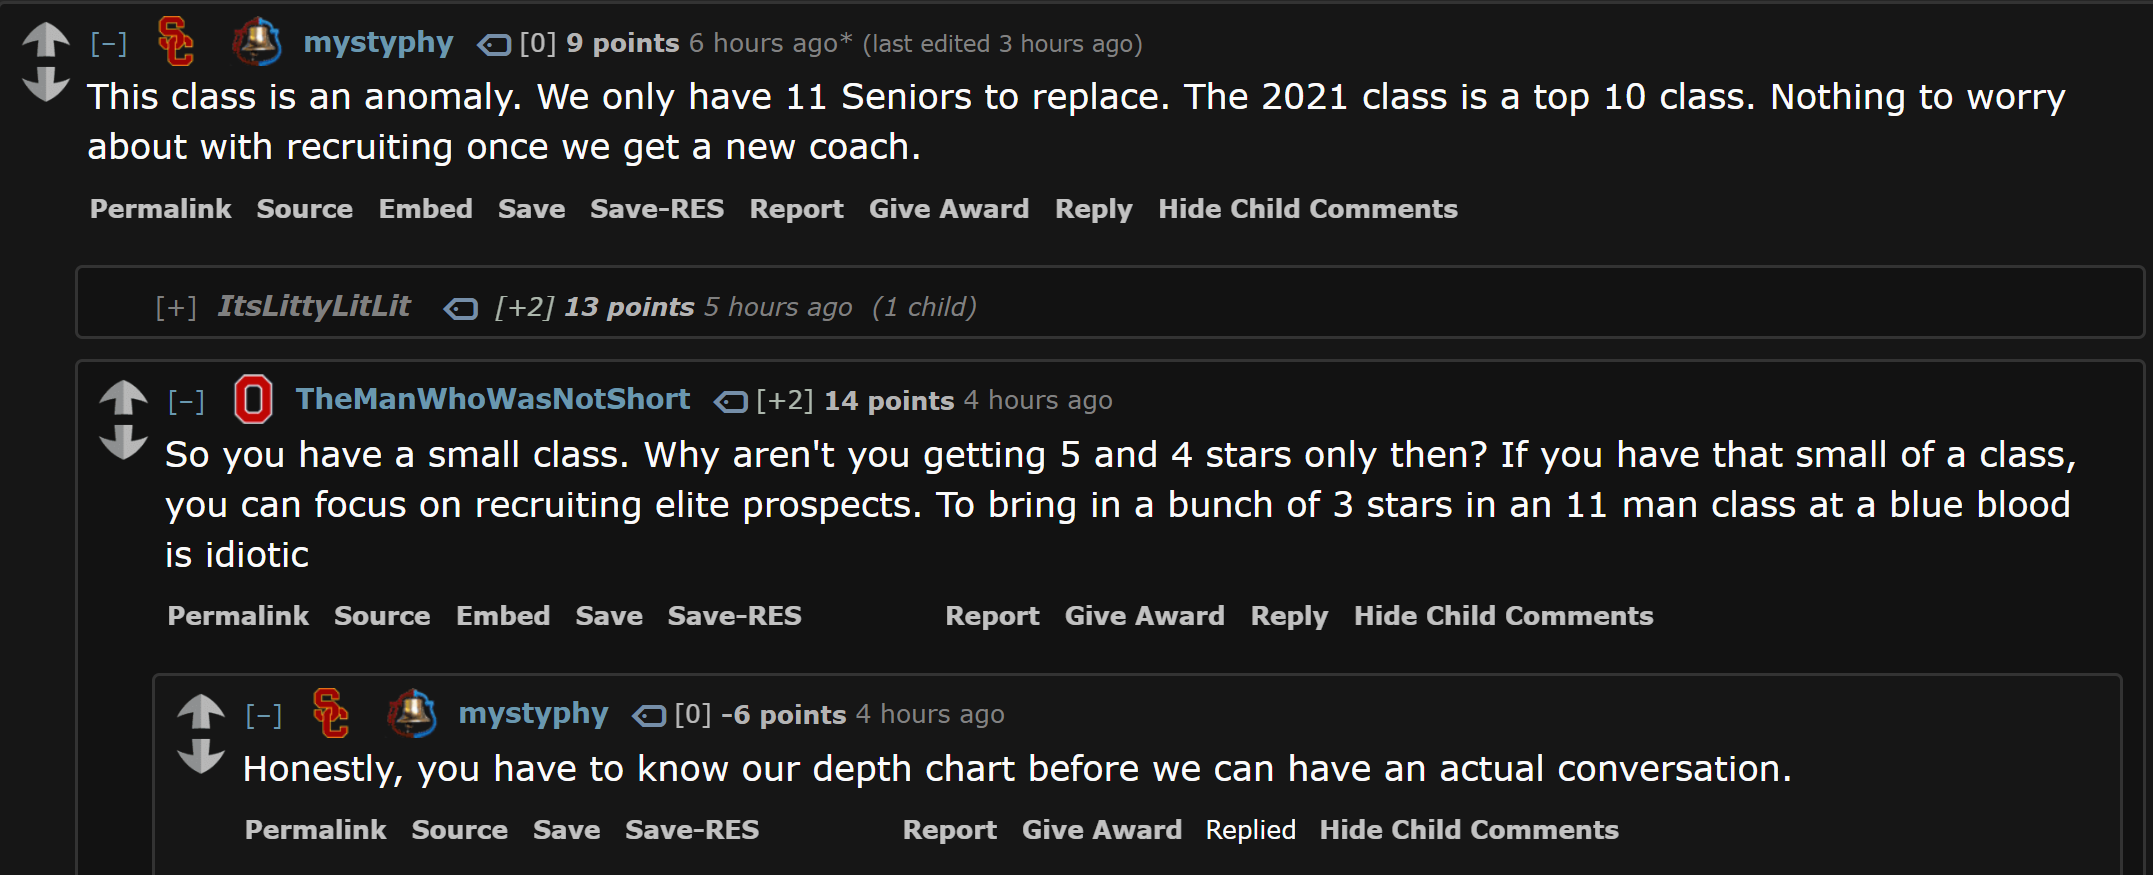Downvote mystyphy's depth chart reply
The height and width of the screenshot is (875, 2153).
[201, 756]
